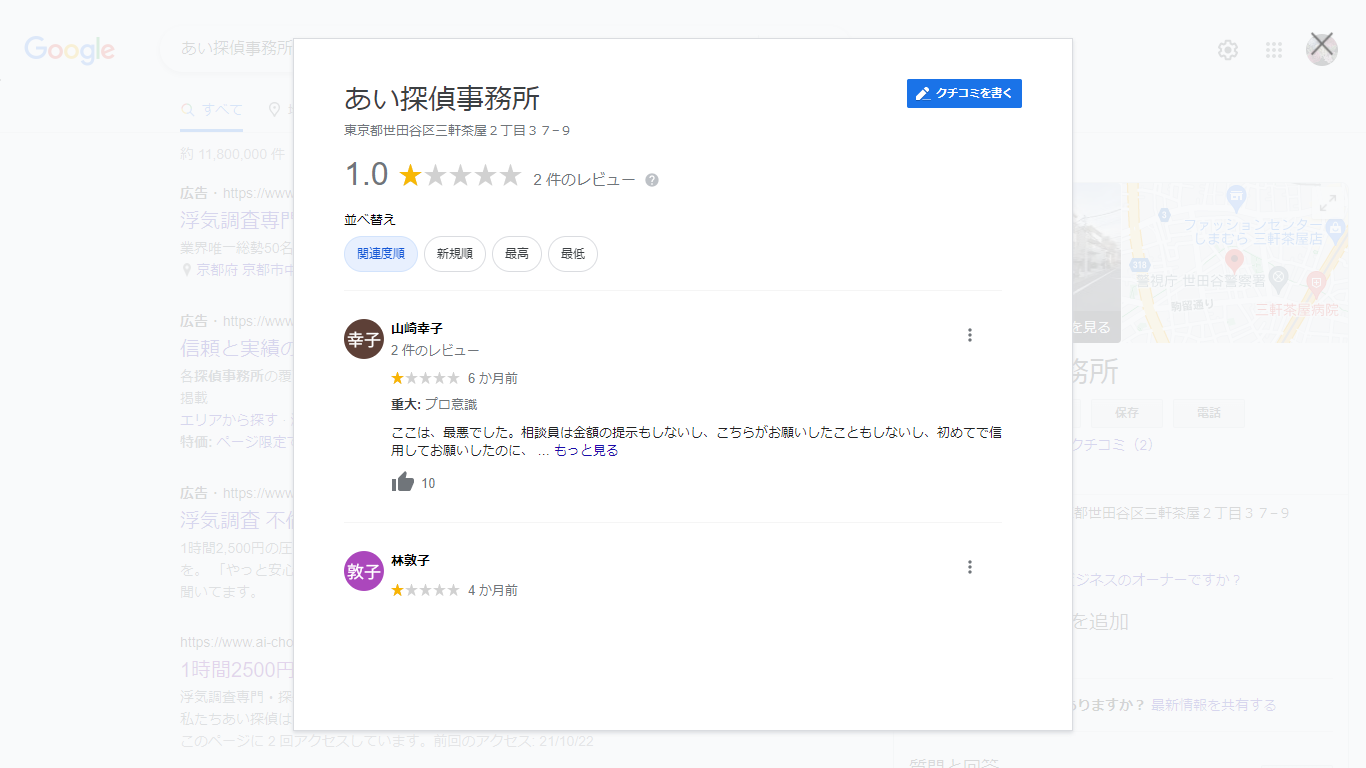Click the star rating on 山崎幸子's review

click(x=425, y=378)
